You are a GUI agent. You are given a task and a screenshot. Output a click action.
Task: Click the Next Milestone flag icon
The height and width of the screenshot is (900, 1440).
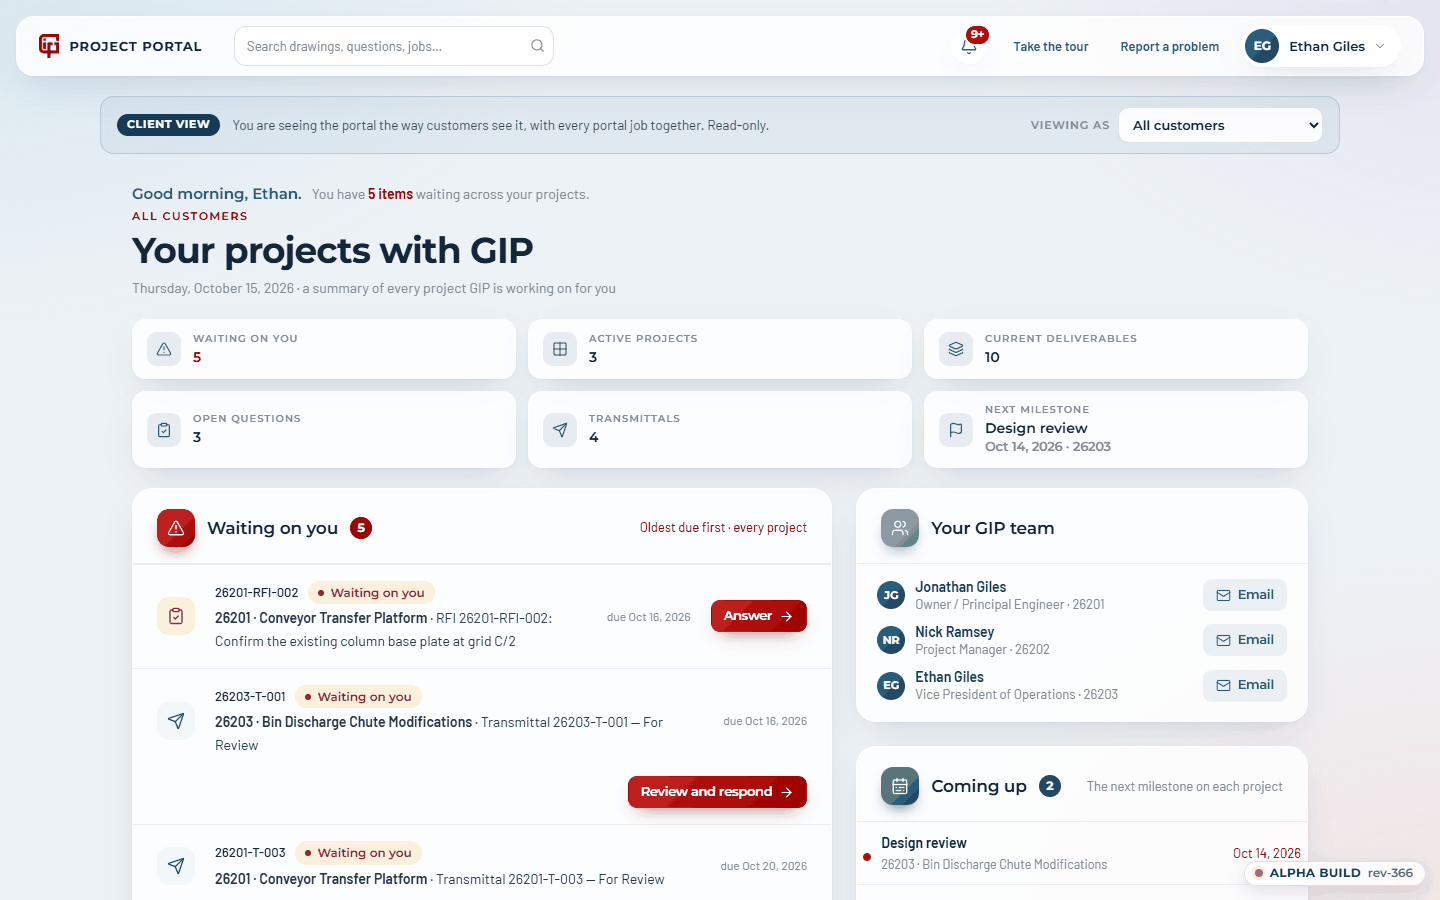[956, 430]
